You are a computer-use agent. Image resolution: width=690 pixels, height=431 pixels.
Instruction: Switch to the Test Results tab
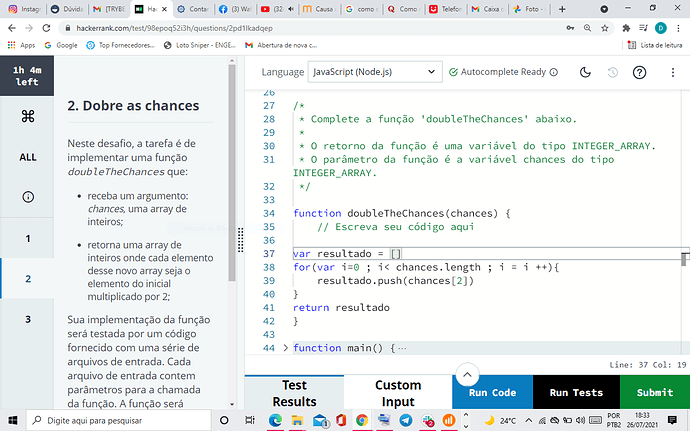tap(294, 393)
